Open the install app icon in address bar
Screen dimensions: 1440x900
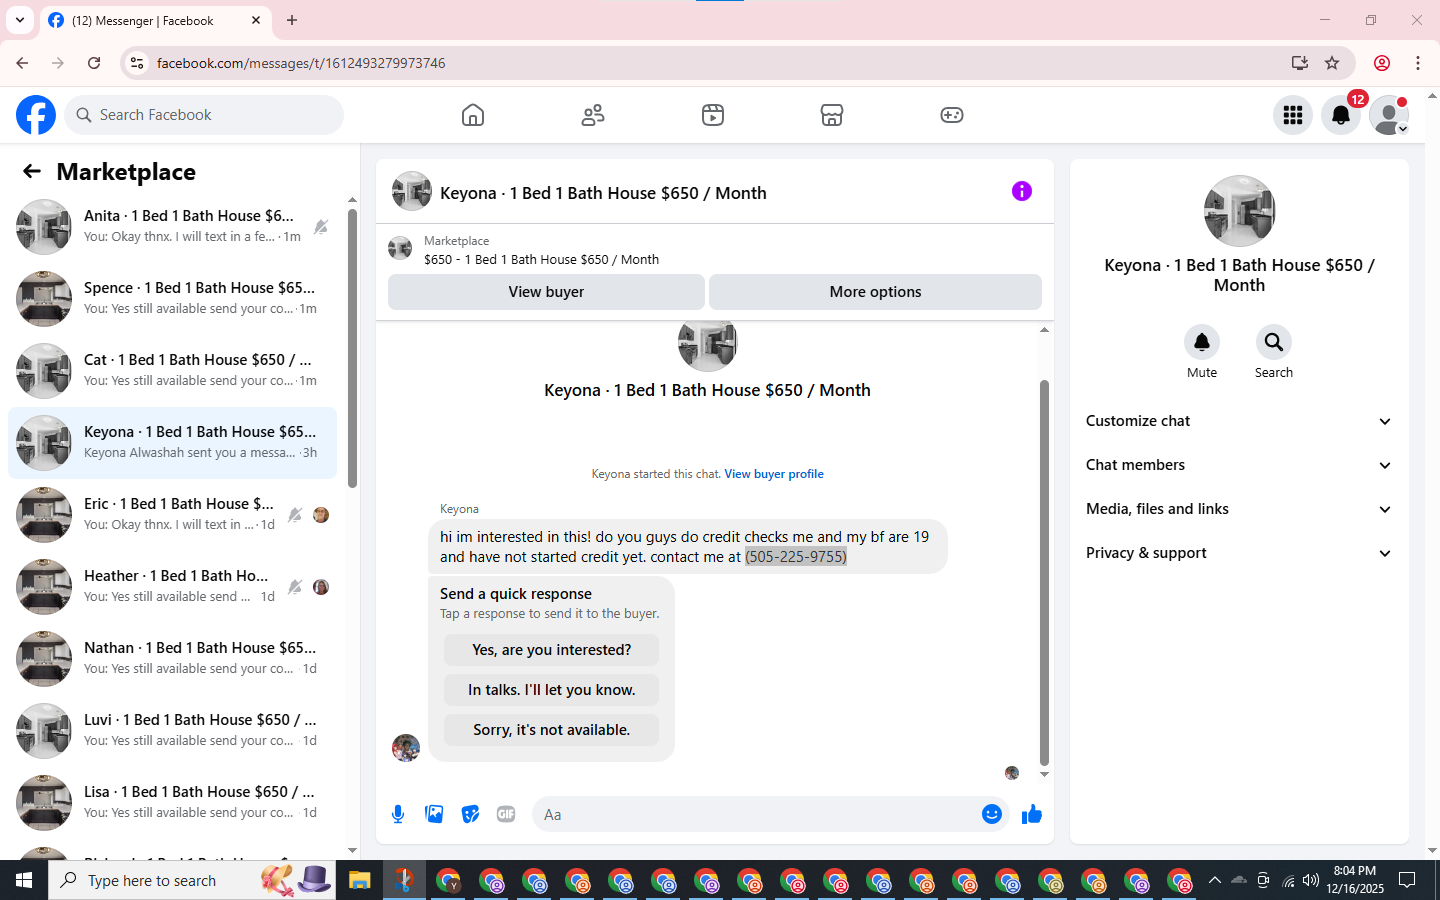tap(1300, 63)
